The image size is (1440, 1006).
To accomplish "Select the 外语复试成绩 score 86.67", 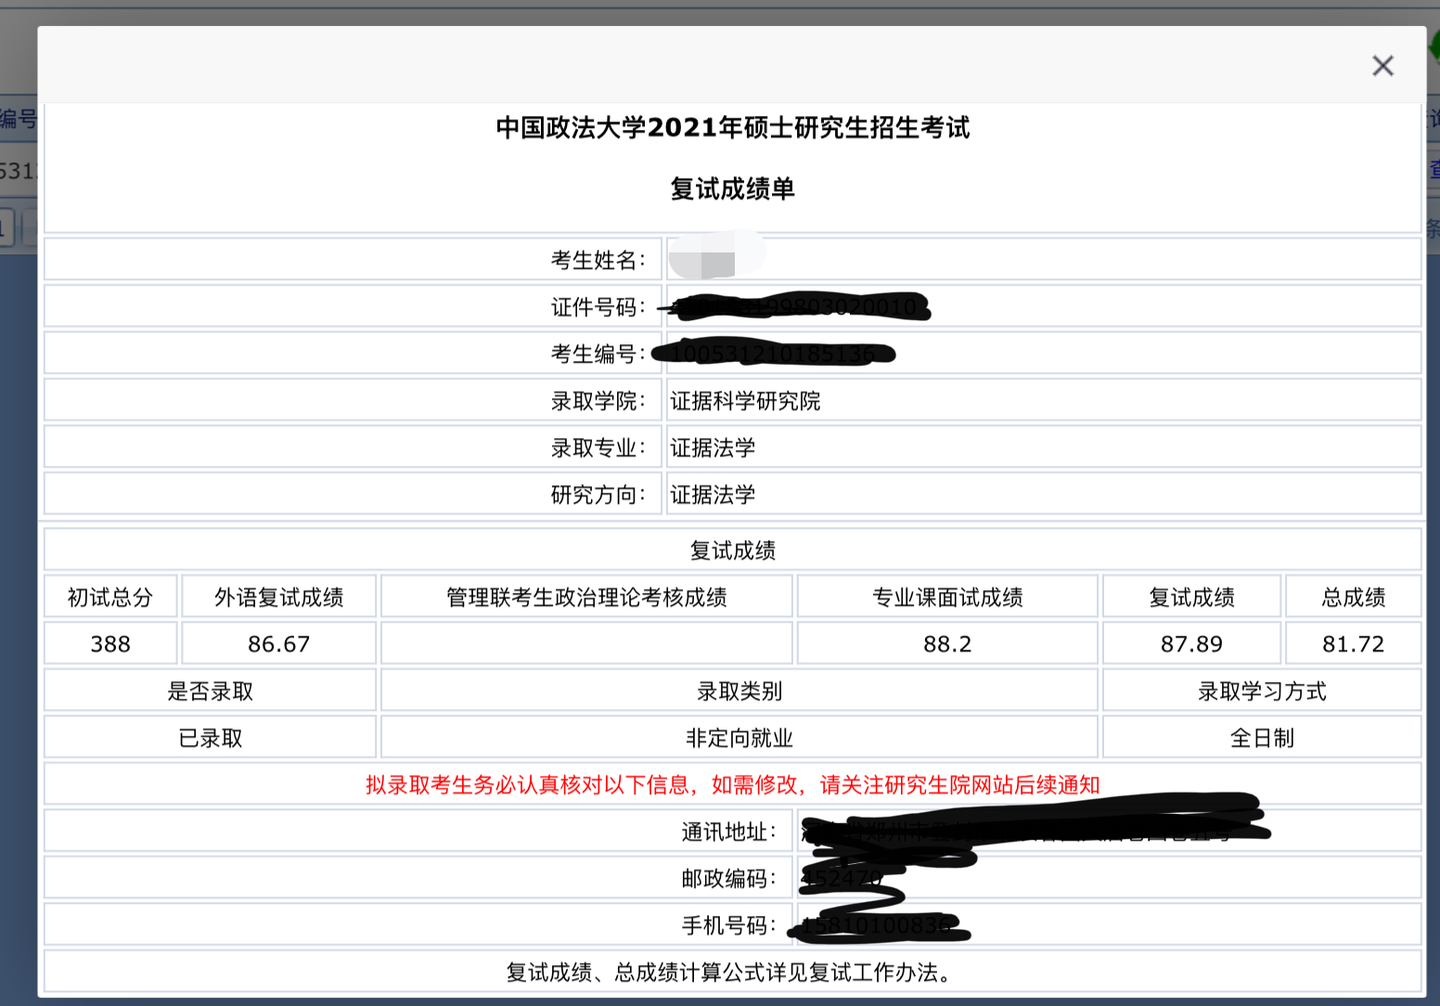I will (x=279, y=643).
